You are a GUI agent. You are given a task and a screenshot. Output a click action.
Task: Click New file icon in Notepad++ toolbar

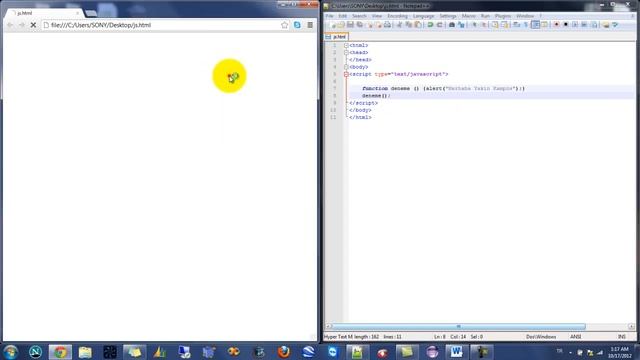coord(332,25)
